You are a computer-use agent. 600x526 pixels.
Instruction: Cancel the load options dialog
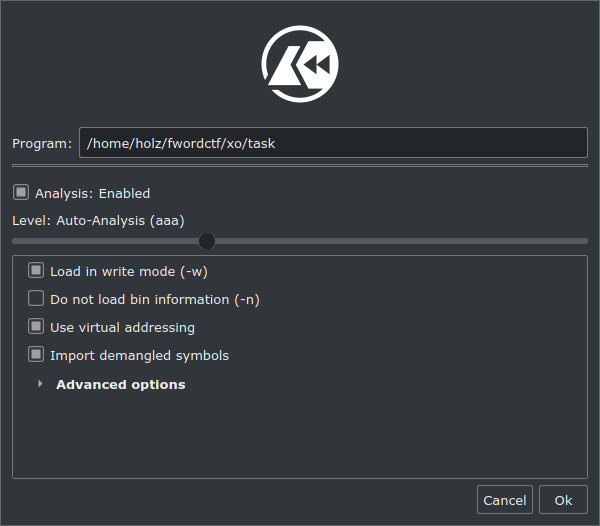click(505, 500)
